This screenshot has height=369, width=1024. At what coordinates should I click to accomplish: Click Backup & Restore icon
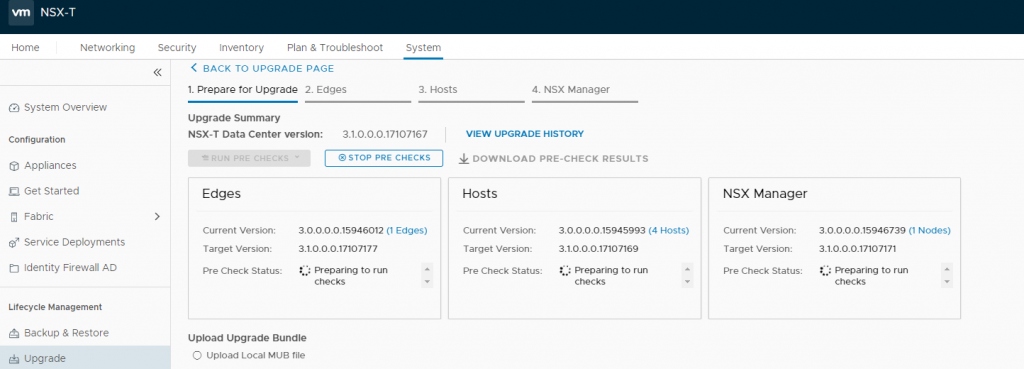click(14, 333)
